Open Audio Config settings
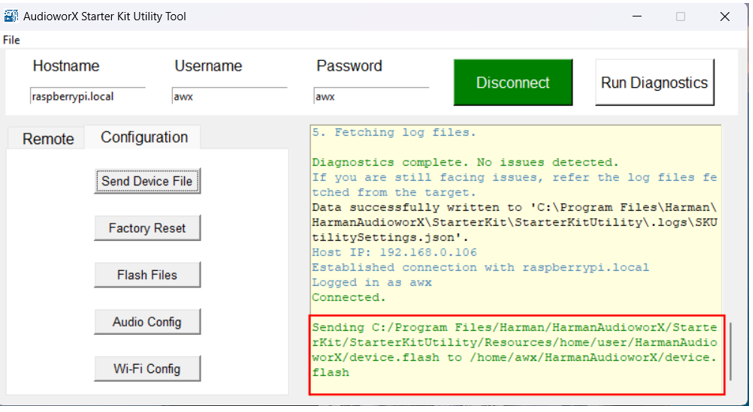Screen dimensions: 753x412 point(147,322)
